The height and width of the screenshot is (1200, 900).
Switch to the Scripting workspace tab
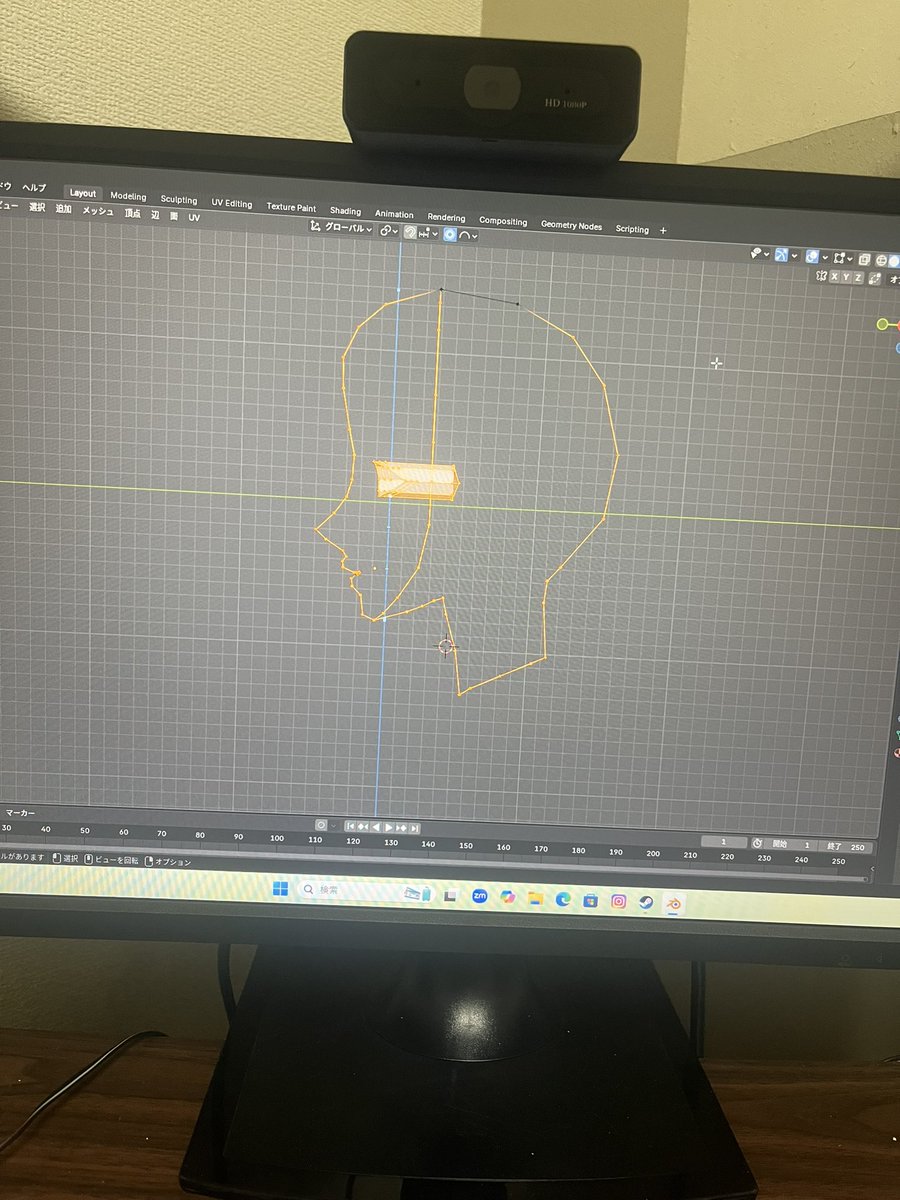(632, 229)
